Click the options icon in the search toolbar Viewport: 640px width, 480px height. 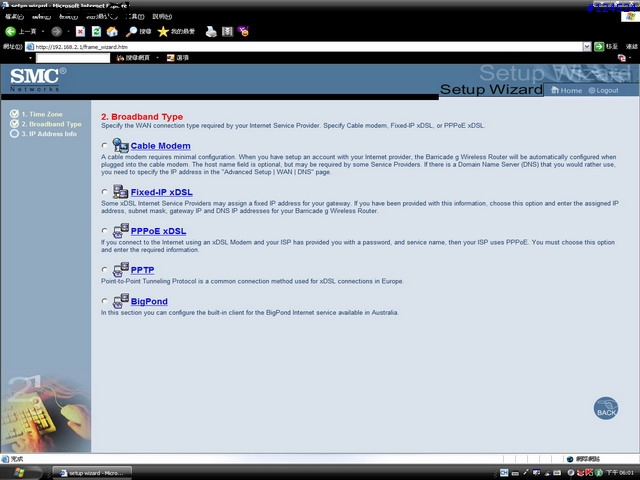tap(171, 58)
